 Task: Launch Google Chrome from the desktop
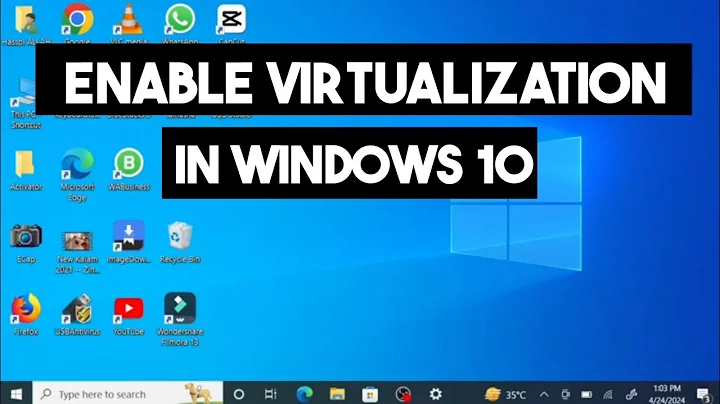(x=78, y=20)
